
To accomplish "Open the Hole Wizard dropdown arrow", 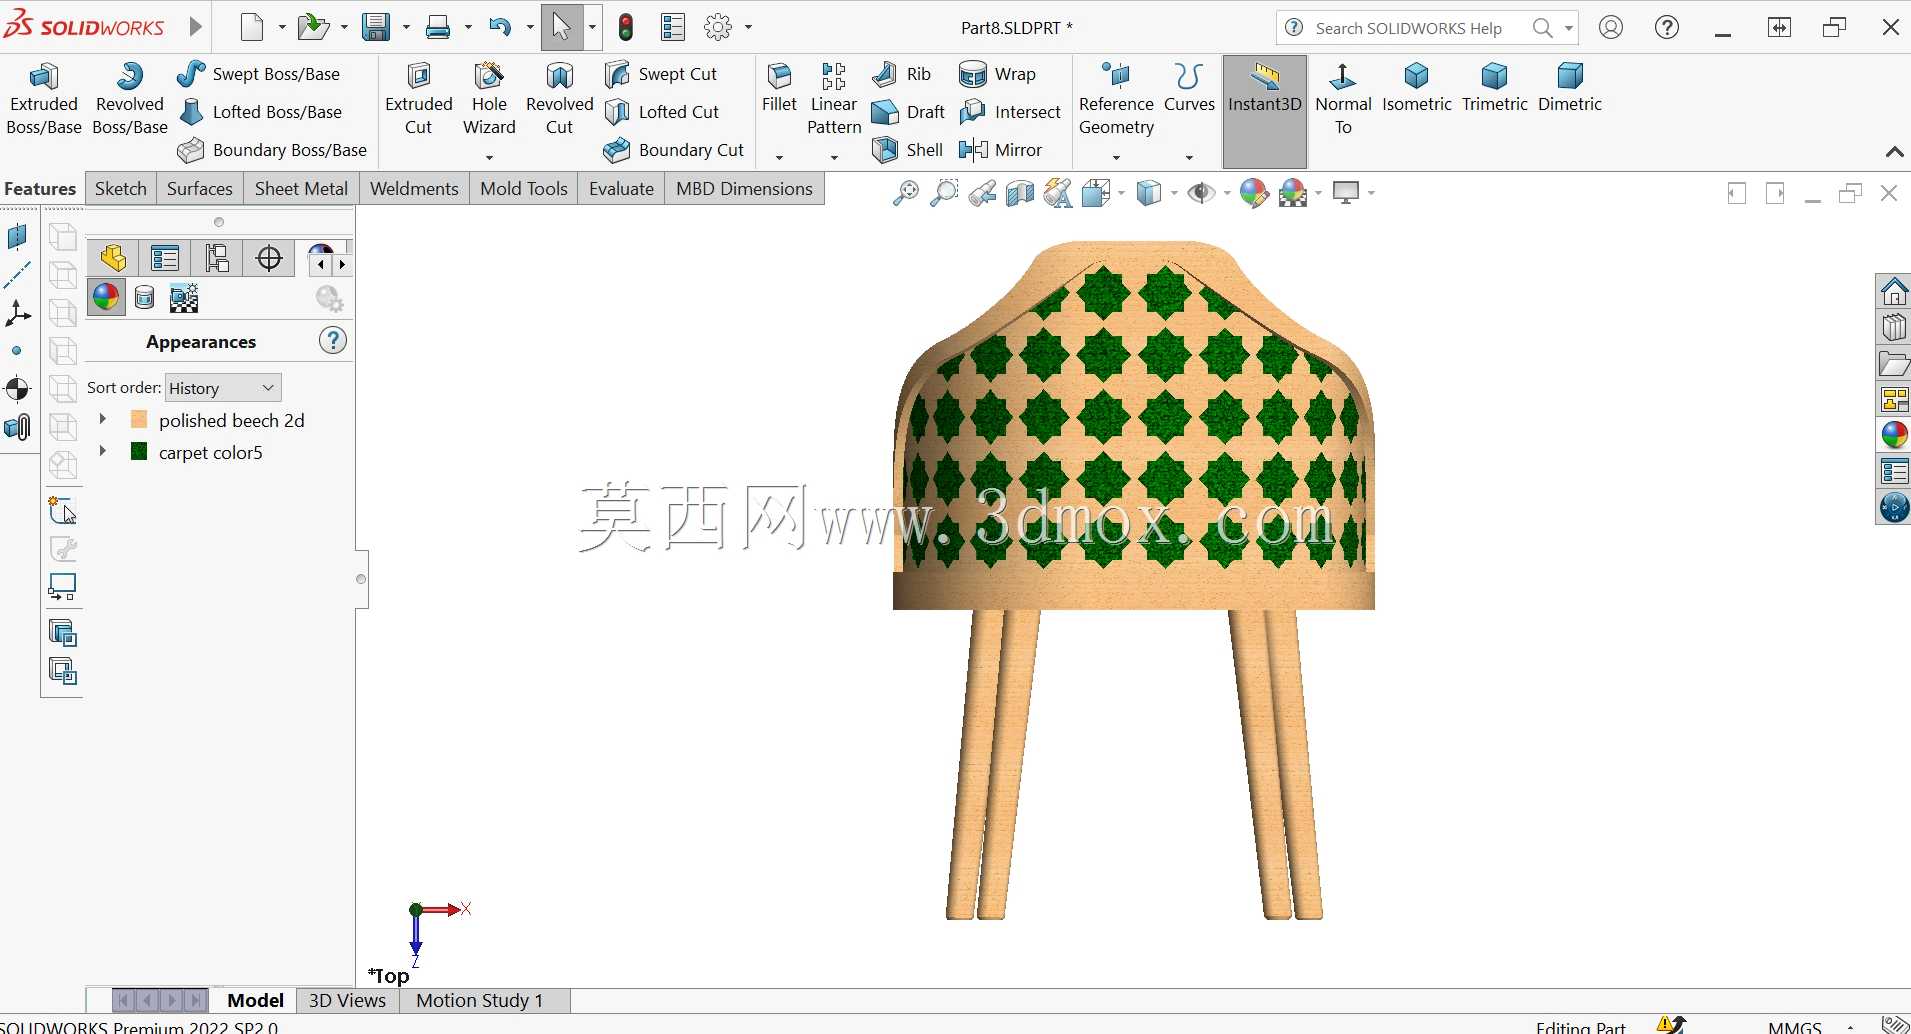I will 489,157.
